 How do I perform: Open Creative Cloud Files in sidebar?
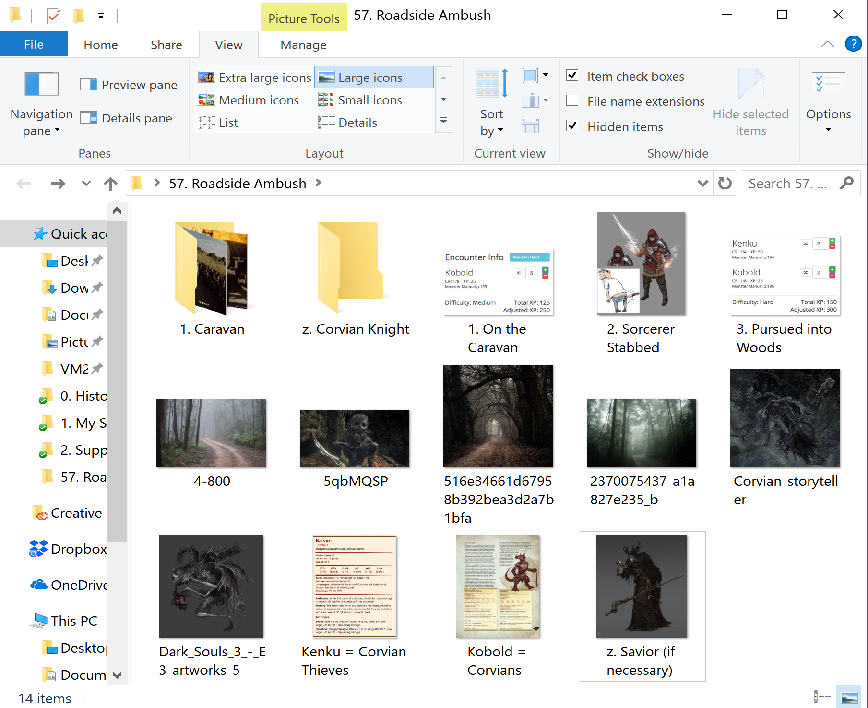pos(69,513)
